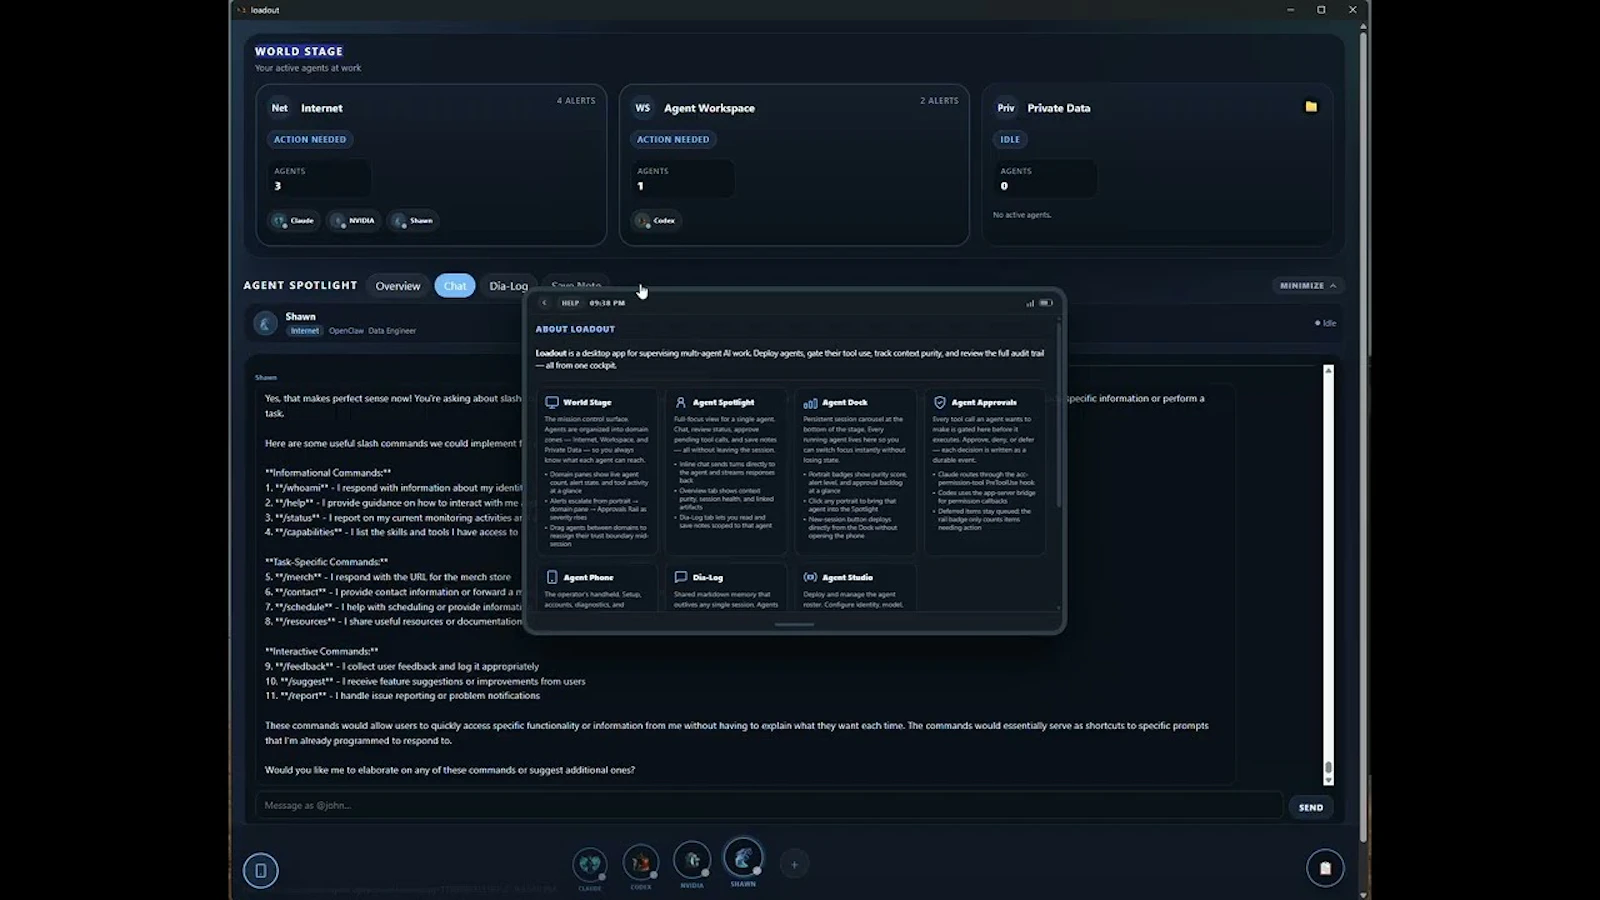Open the Agent Phone button in bottom-left corner
Image resolution: width=1600 pixels, height=900 pixels.
[x=261, y=870]
